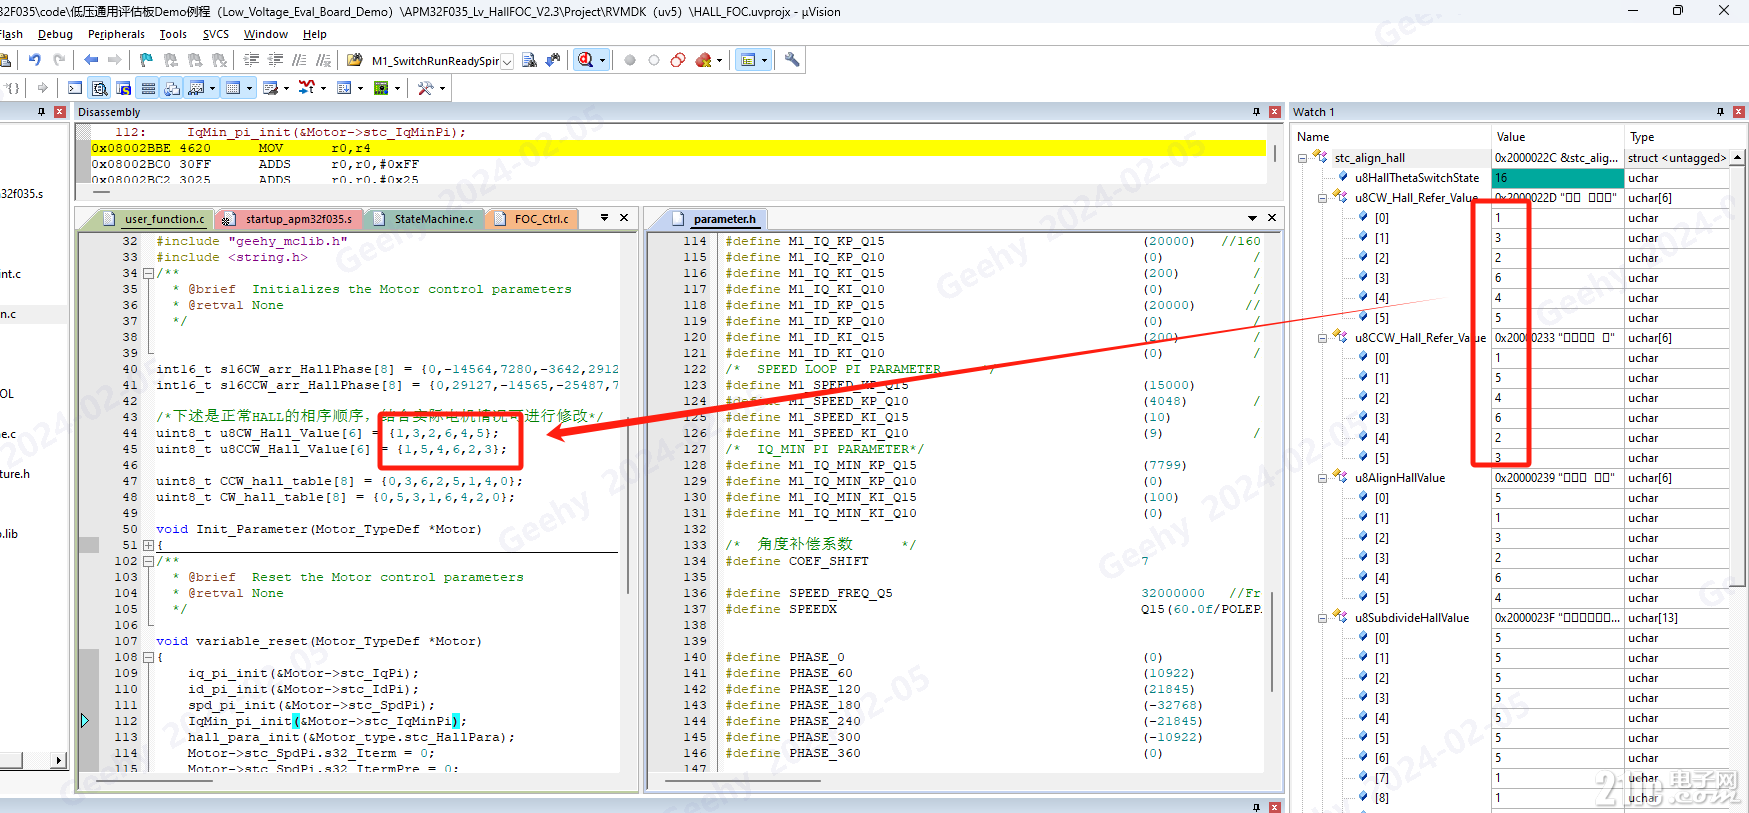1749x813 pixels.
Task: Uncomment selection with the uncomment icon
Action: click(x=323, y=60)
